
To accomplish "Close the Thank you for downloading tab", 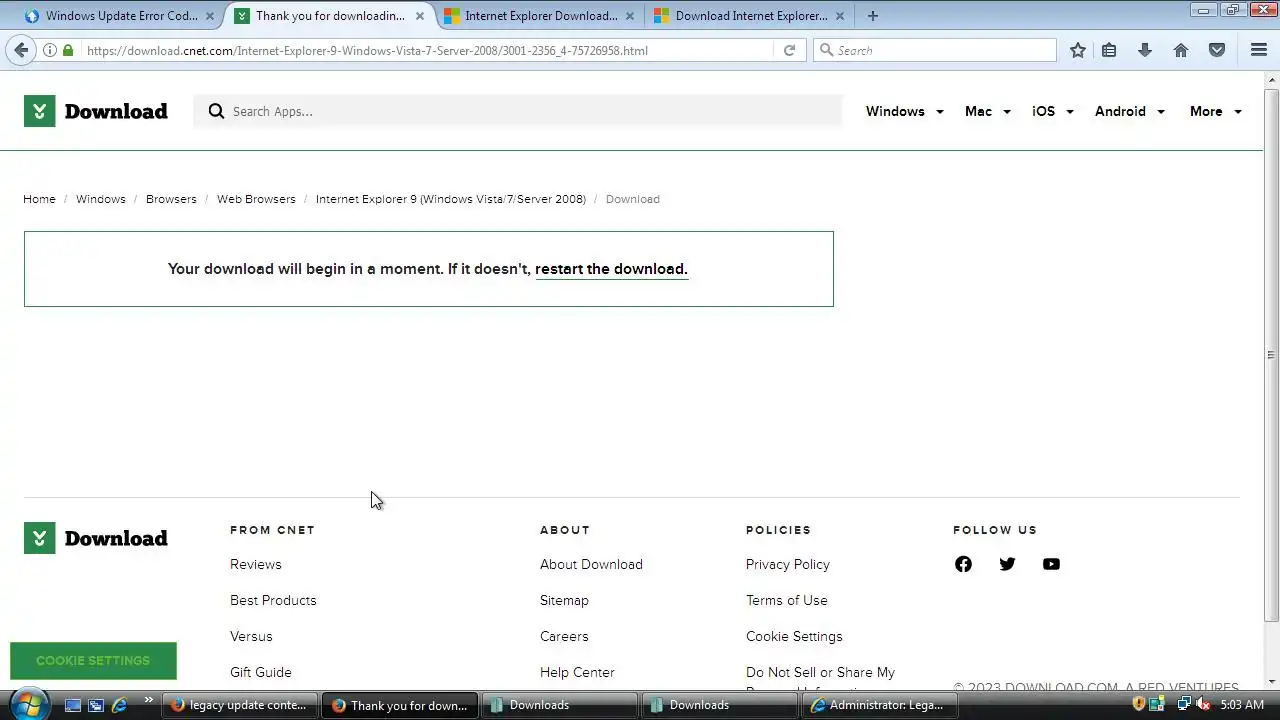I will coord(420,16).
